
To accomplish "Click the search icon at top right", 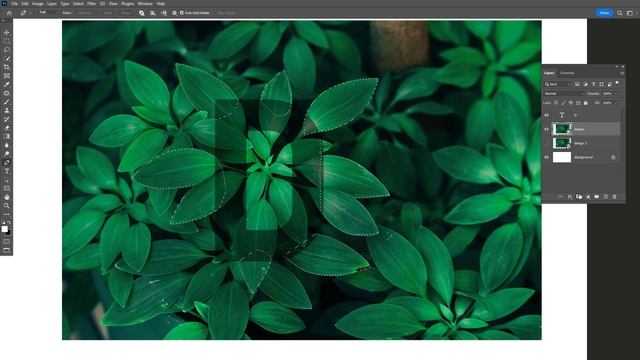I will coord(620,13).
